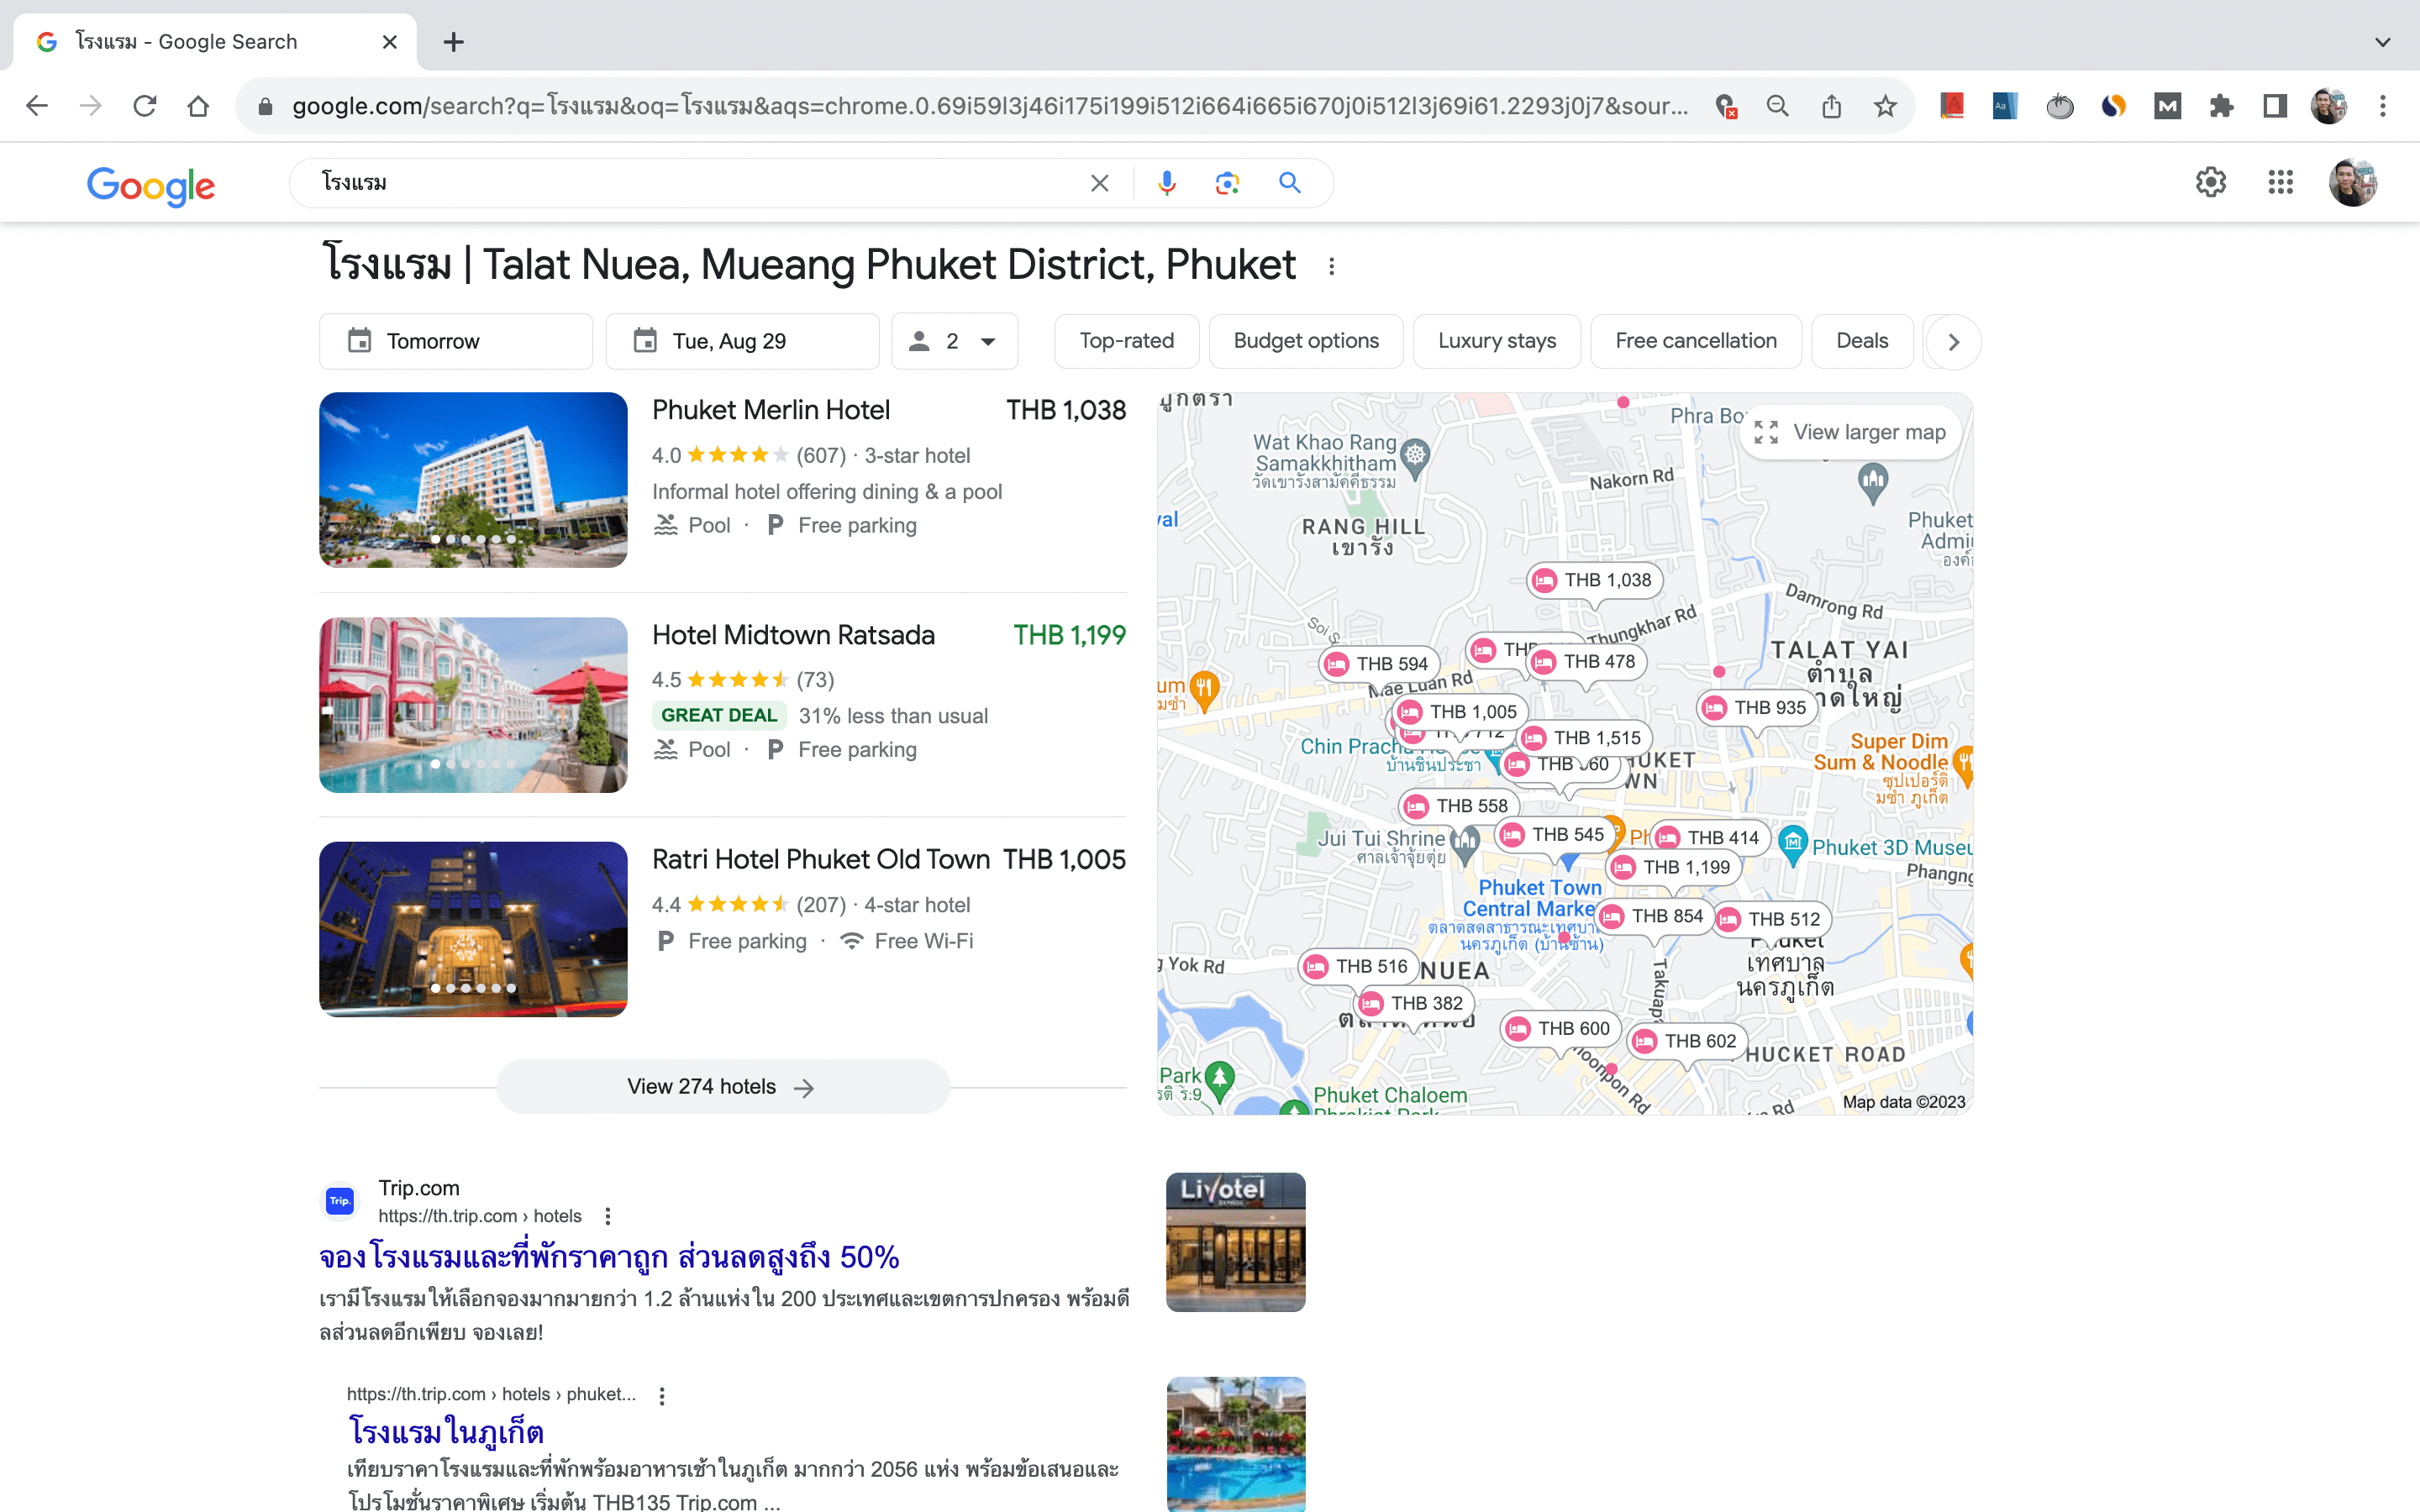Open the tab search dropdown arrow
The height and width of the screenshot is (1512, 2420).
(x=2383, y=42)
